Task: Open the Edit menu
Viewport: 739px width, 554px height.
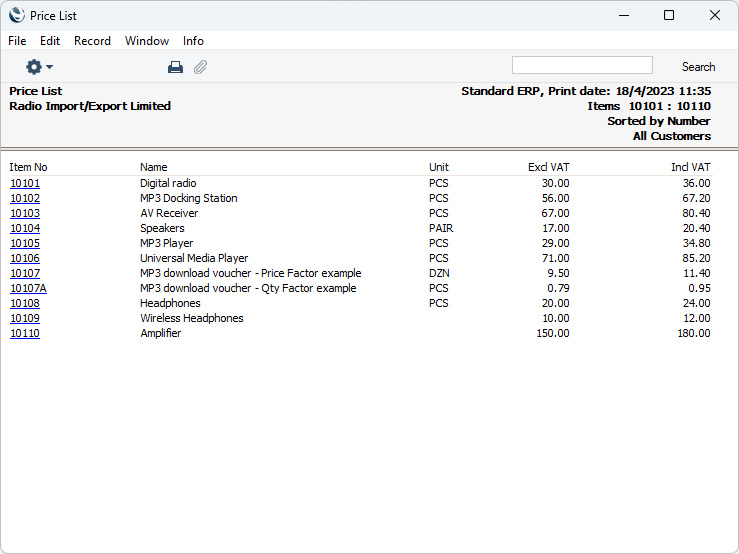Action: tap(50, 41)
